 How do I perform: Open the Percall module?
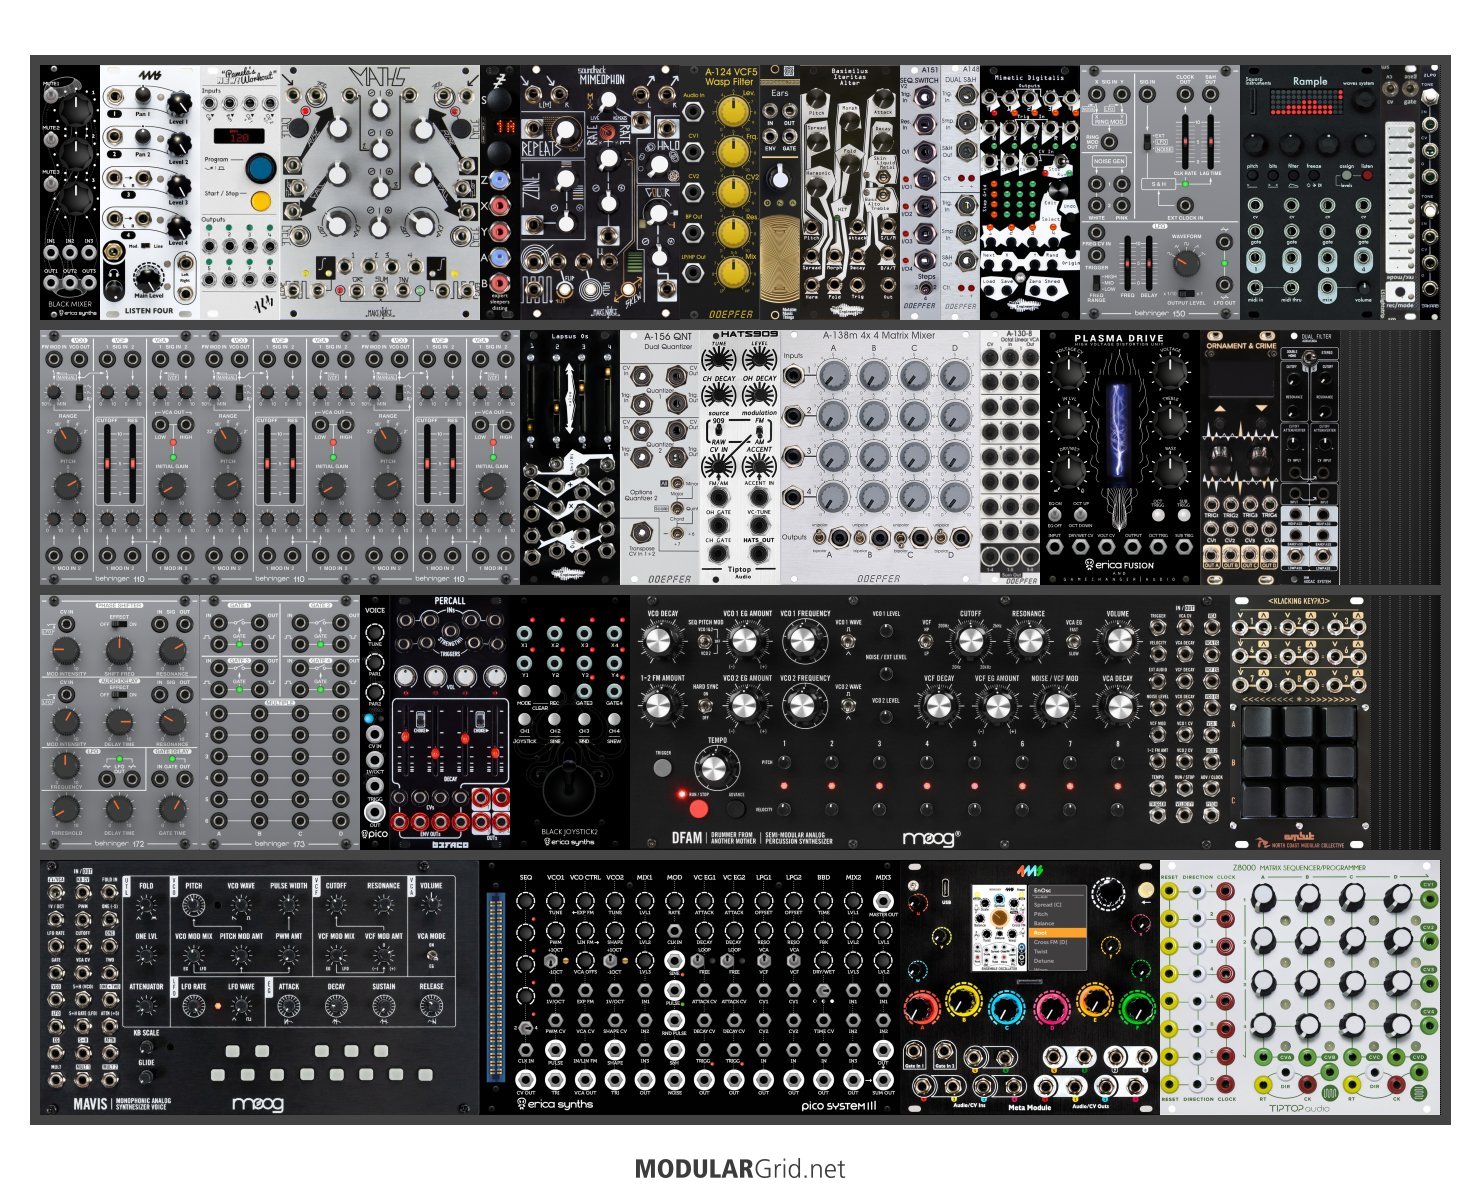450,722
